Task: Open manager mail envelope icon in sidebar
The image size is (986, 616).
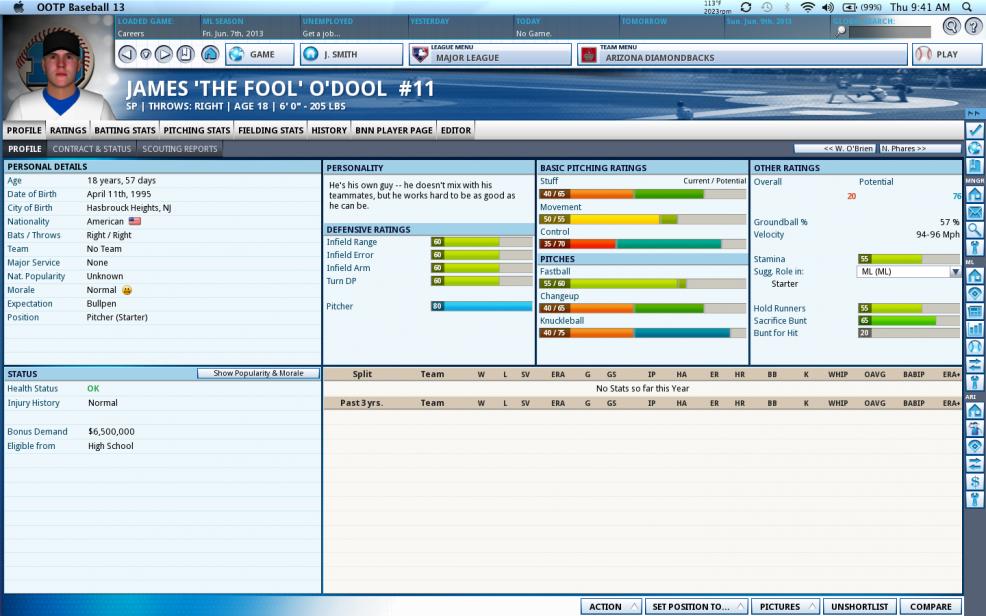Action: 975,212
